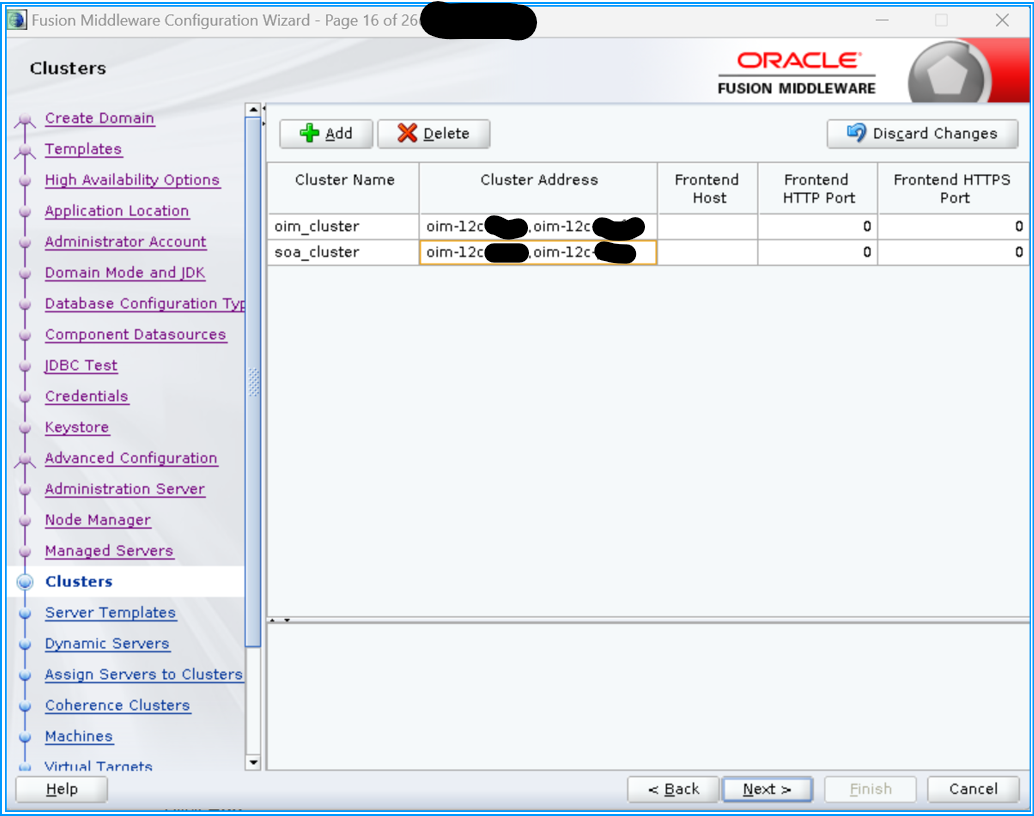Click the Cancel button

tap(973, 789)
